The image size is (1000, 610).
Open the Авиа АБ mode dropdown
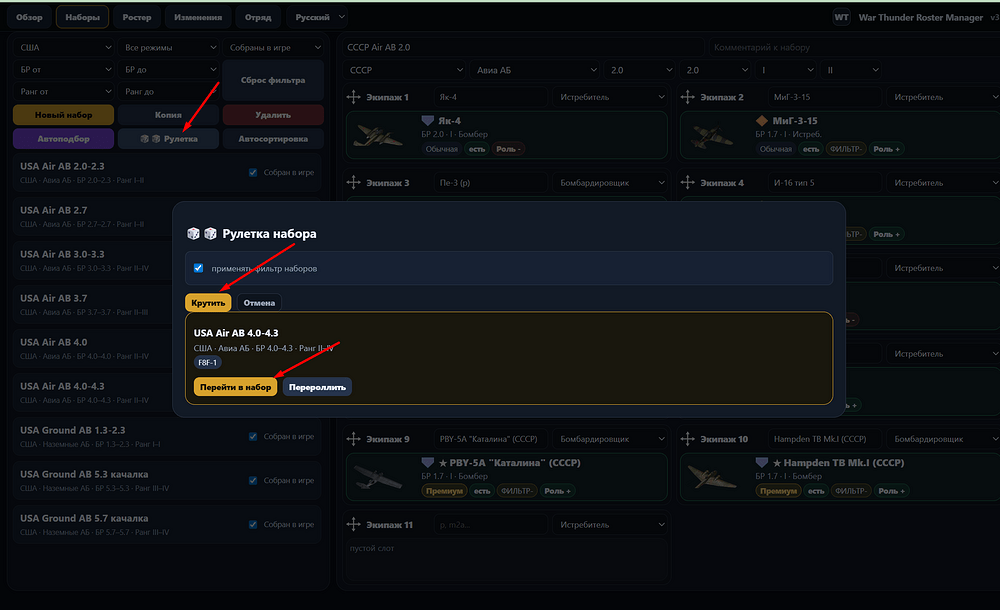[x=535, y=70]
